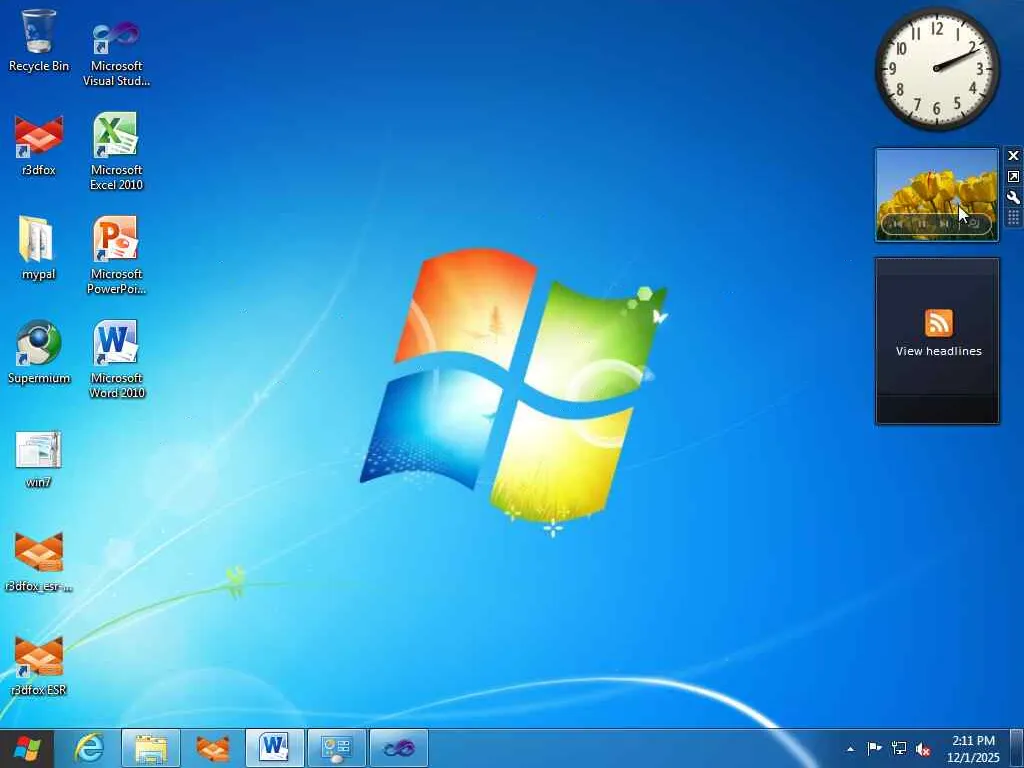Go to previous slide in Slide Show gadget
This screenshot has width=1024, height=768.
[897, 224]
